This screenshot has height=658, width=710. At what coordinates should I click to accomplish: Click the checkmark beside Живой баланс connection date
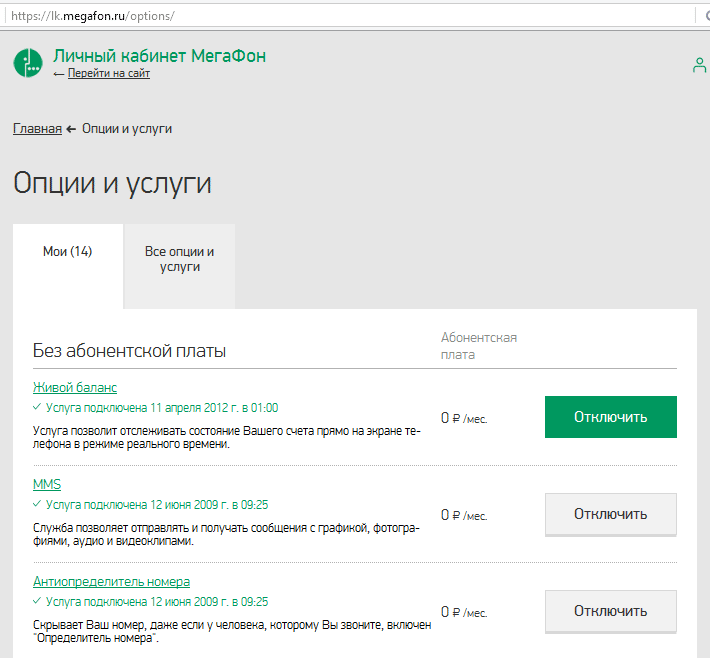37,408
